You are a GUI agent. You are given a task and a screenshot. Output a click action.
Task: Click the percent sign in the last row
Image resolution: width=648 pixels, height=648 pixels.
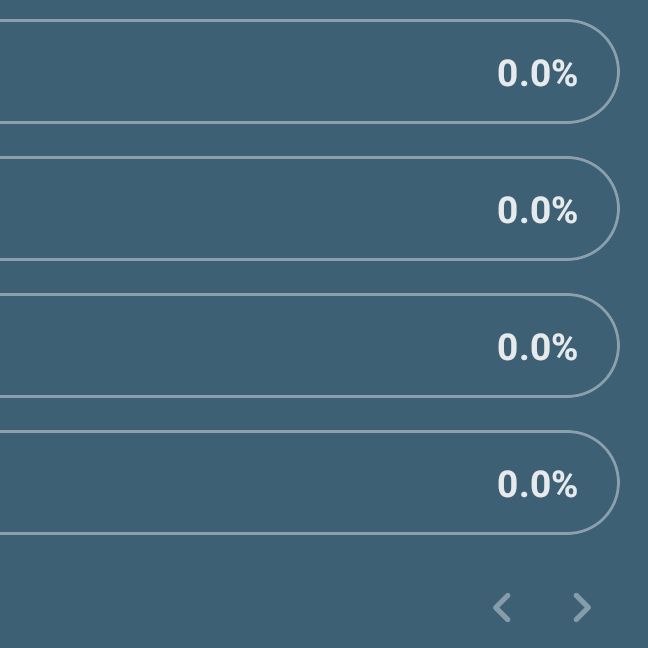click(x=565, y=484)
